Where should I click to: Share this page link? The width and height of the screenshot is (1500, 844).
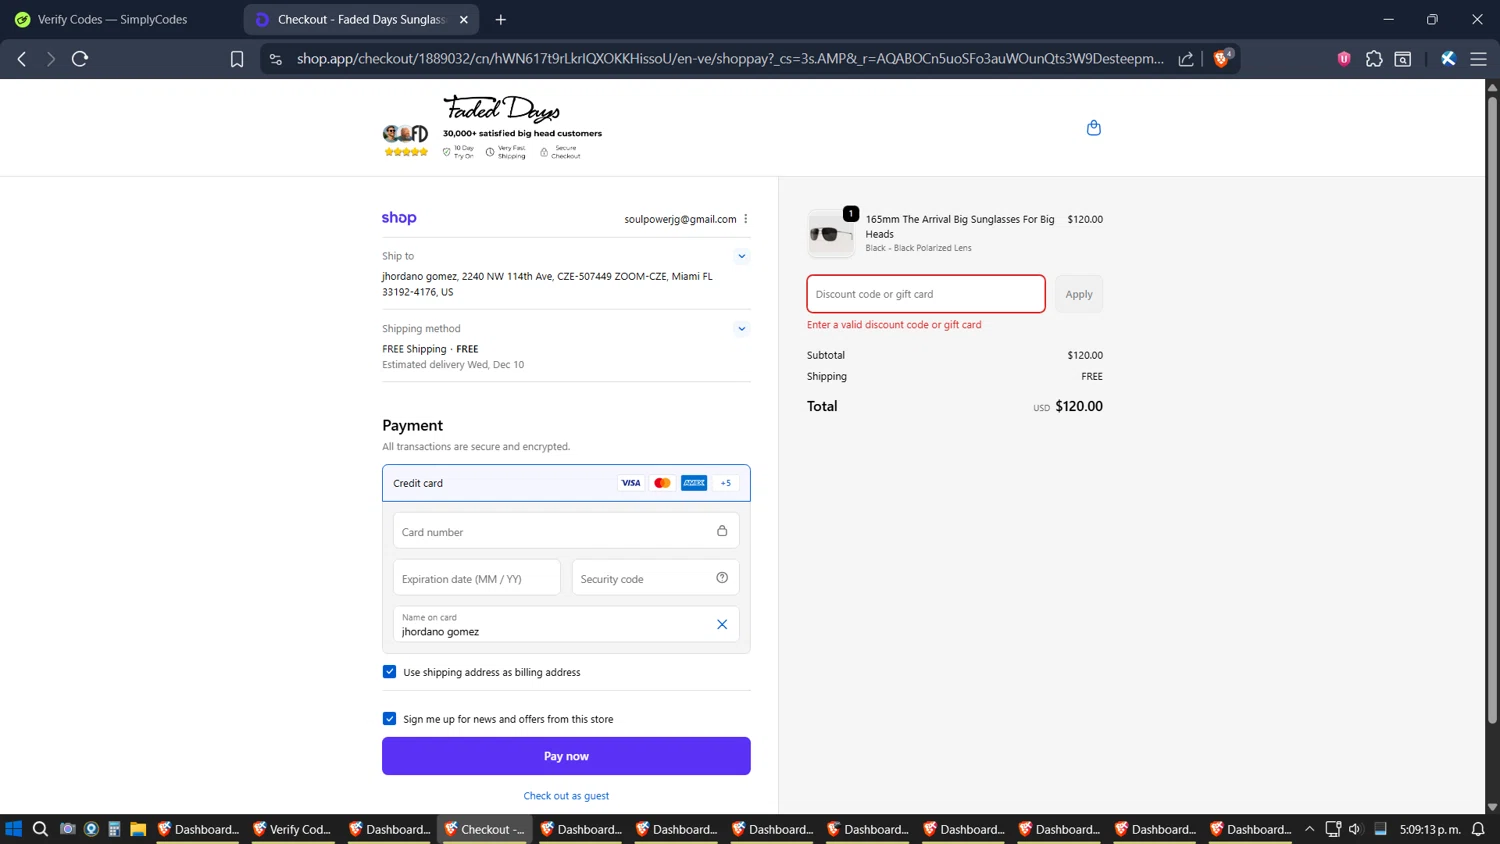pyautogui.click(x=1186, y=59)
